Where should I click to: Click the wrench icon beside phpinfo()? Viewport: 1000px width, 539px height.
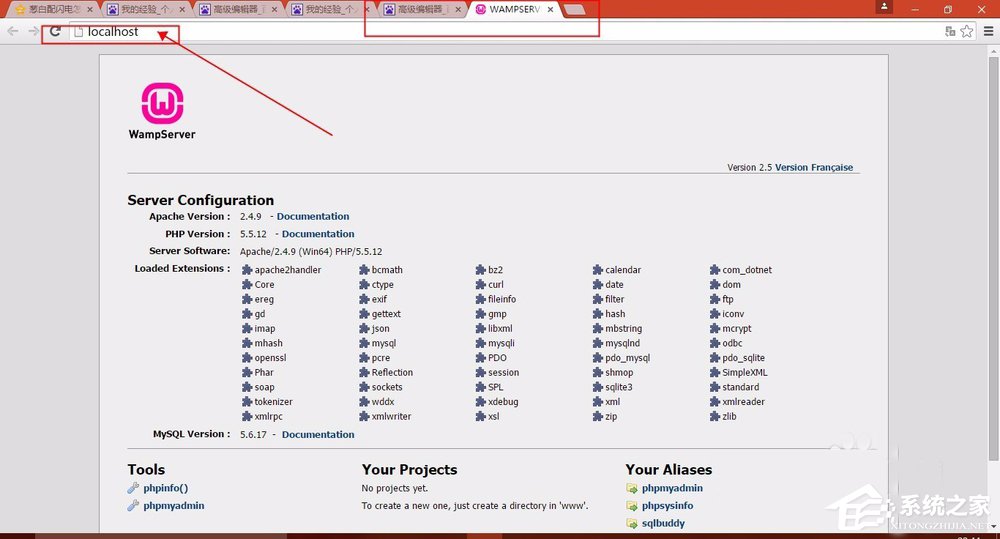click(133, 488)
